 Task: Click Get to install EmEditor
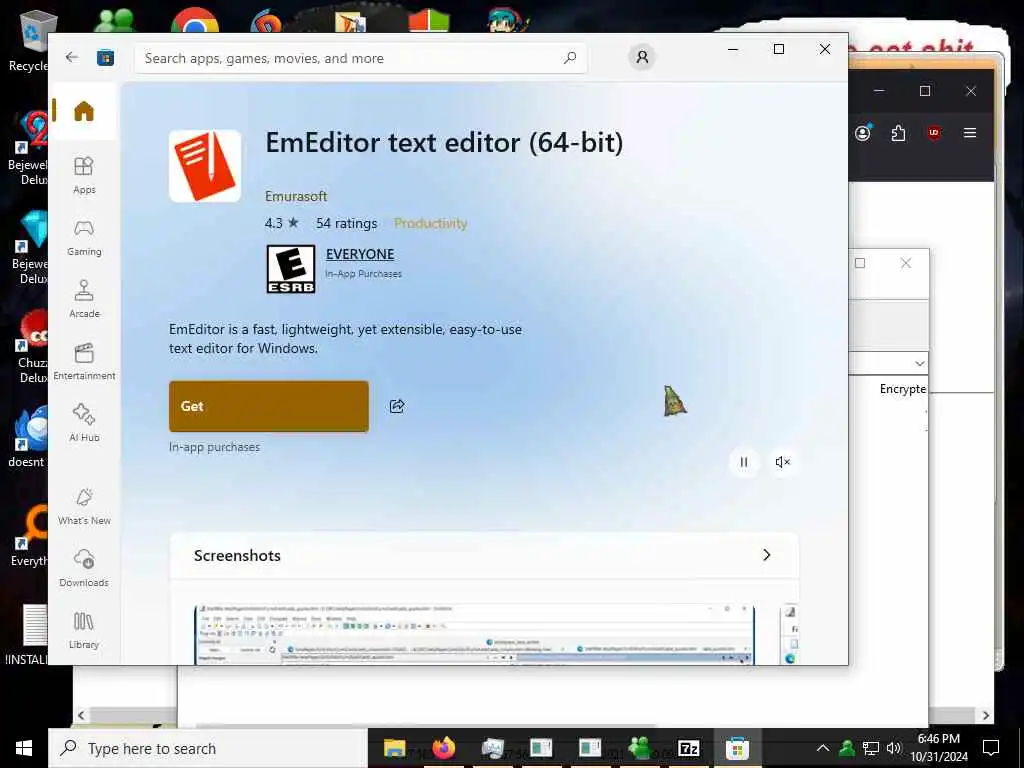[x=269, y=406]
